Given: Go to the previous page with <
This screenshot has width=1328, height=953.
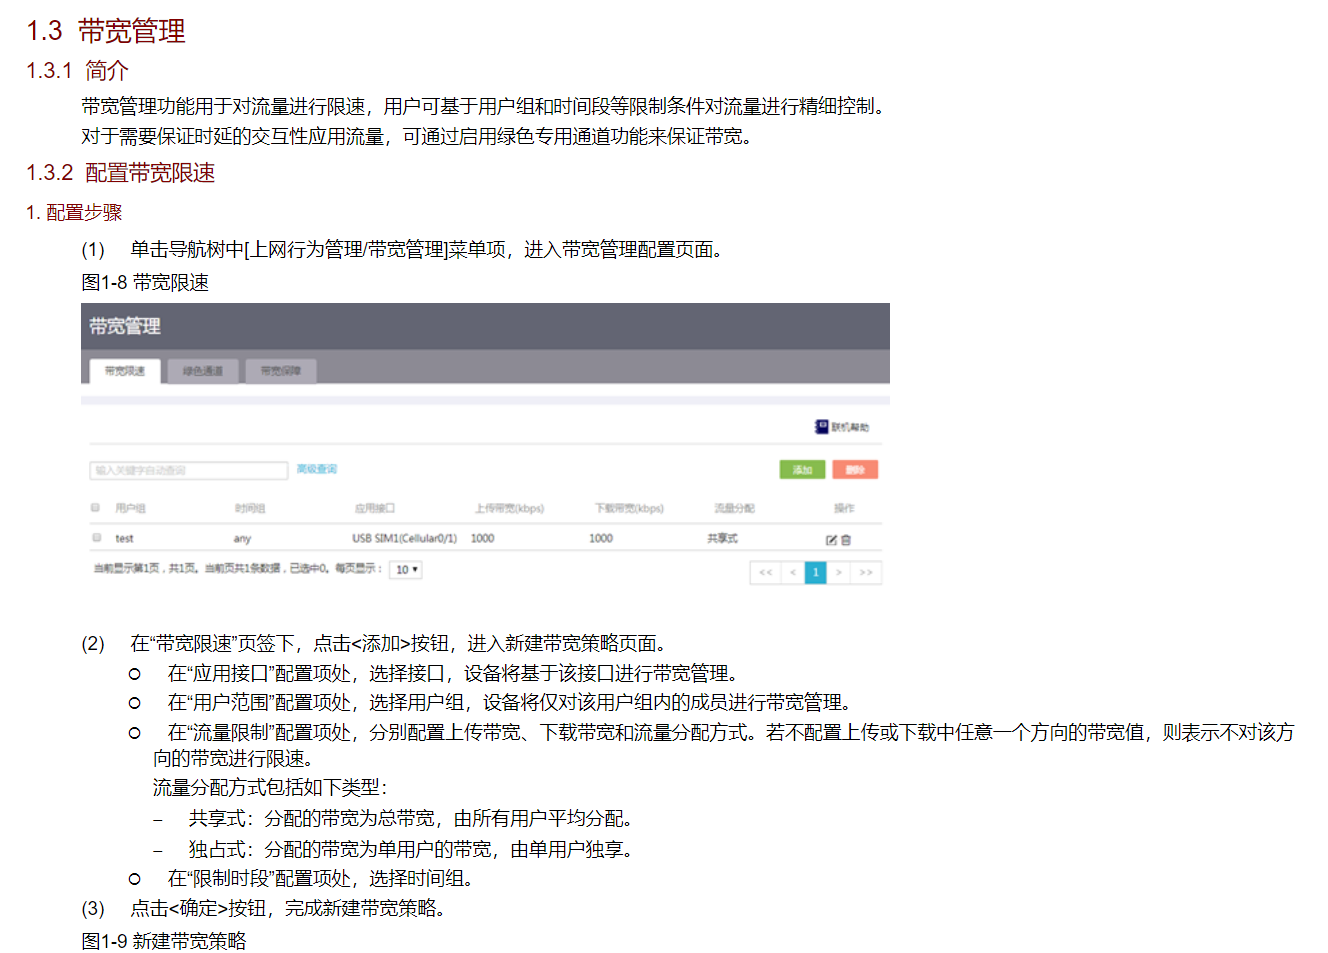Looking at the screenshot, I should [793, 573].
